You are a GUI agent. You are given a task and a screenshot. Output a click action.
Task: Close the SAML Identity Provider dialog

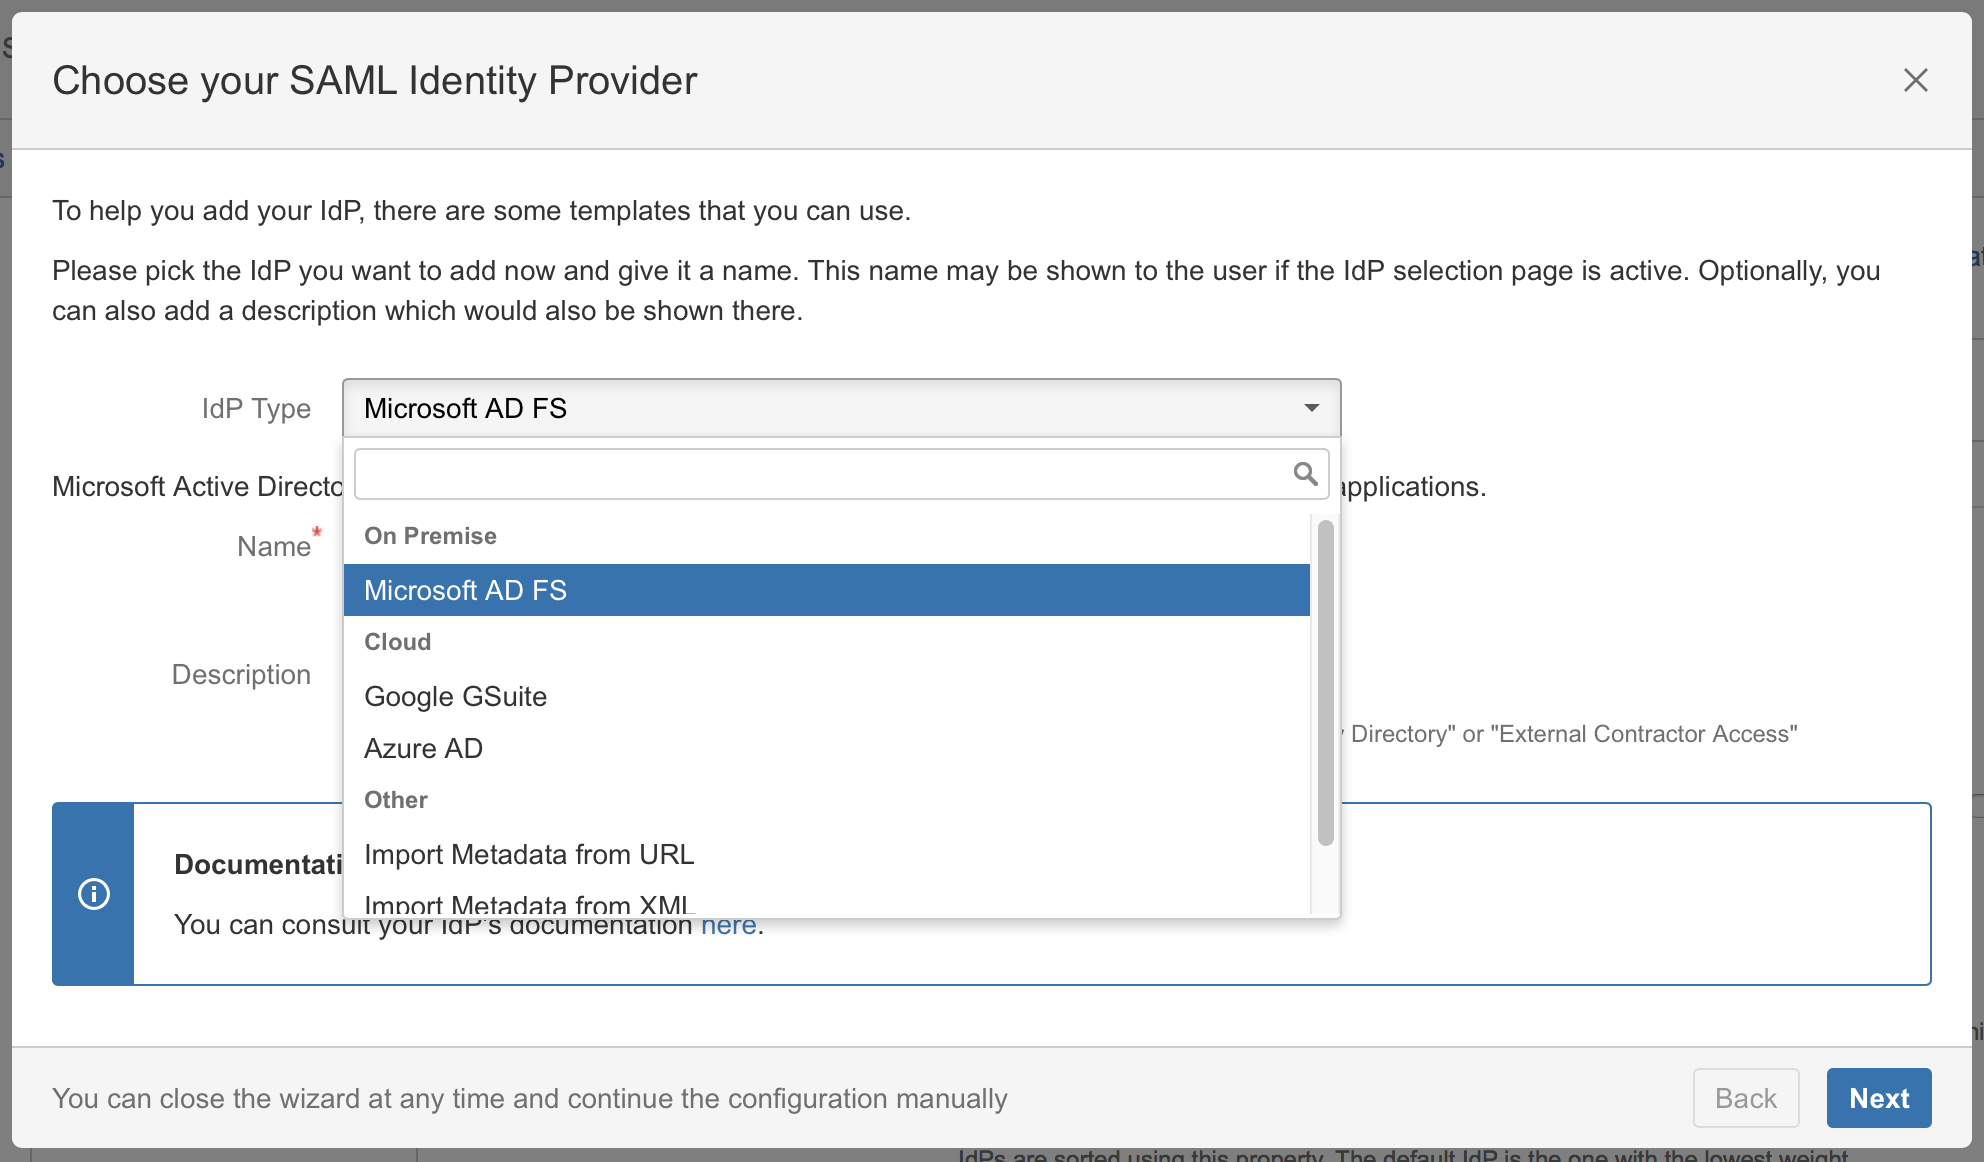[x=1915, y=80]
